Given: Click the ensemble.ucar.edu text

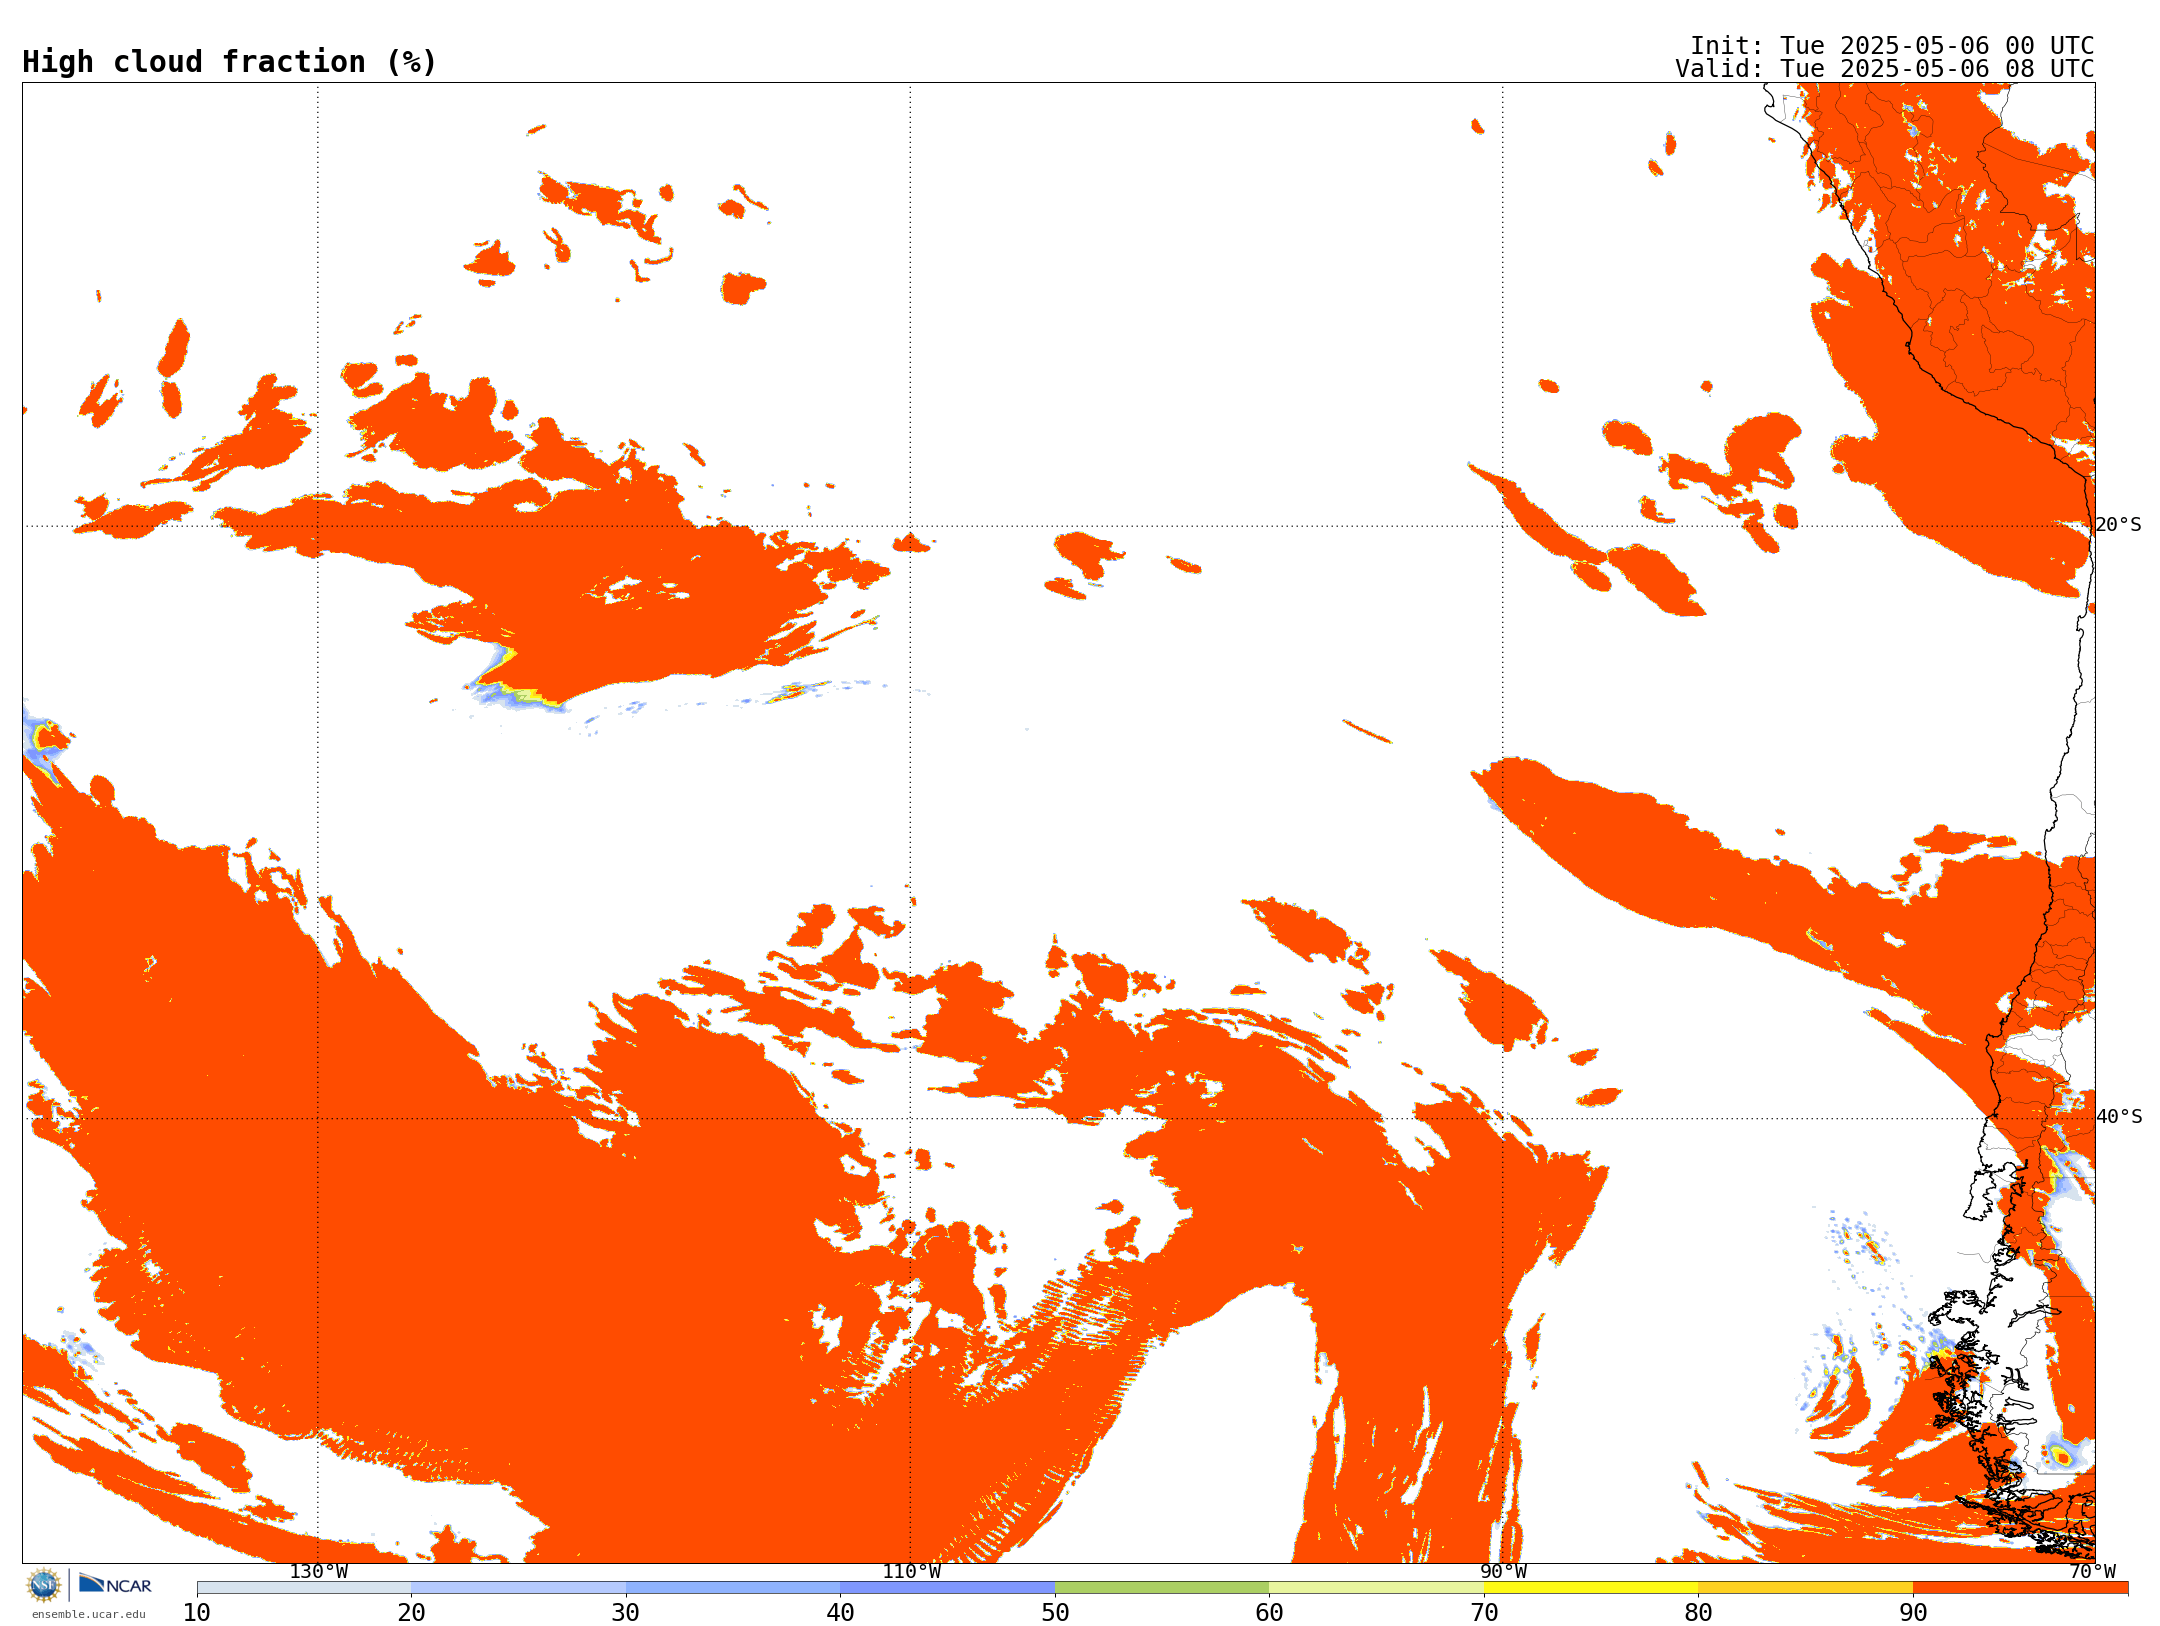Looking at the screenshot, I should 89,1614.
